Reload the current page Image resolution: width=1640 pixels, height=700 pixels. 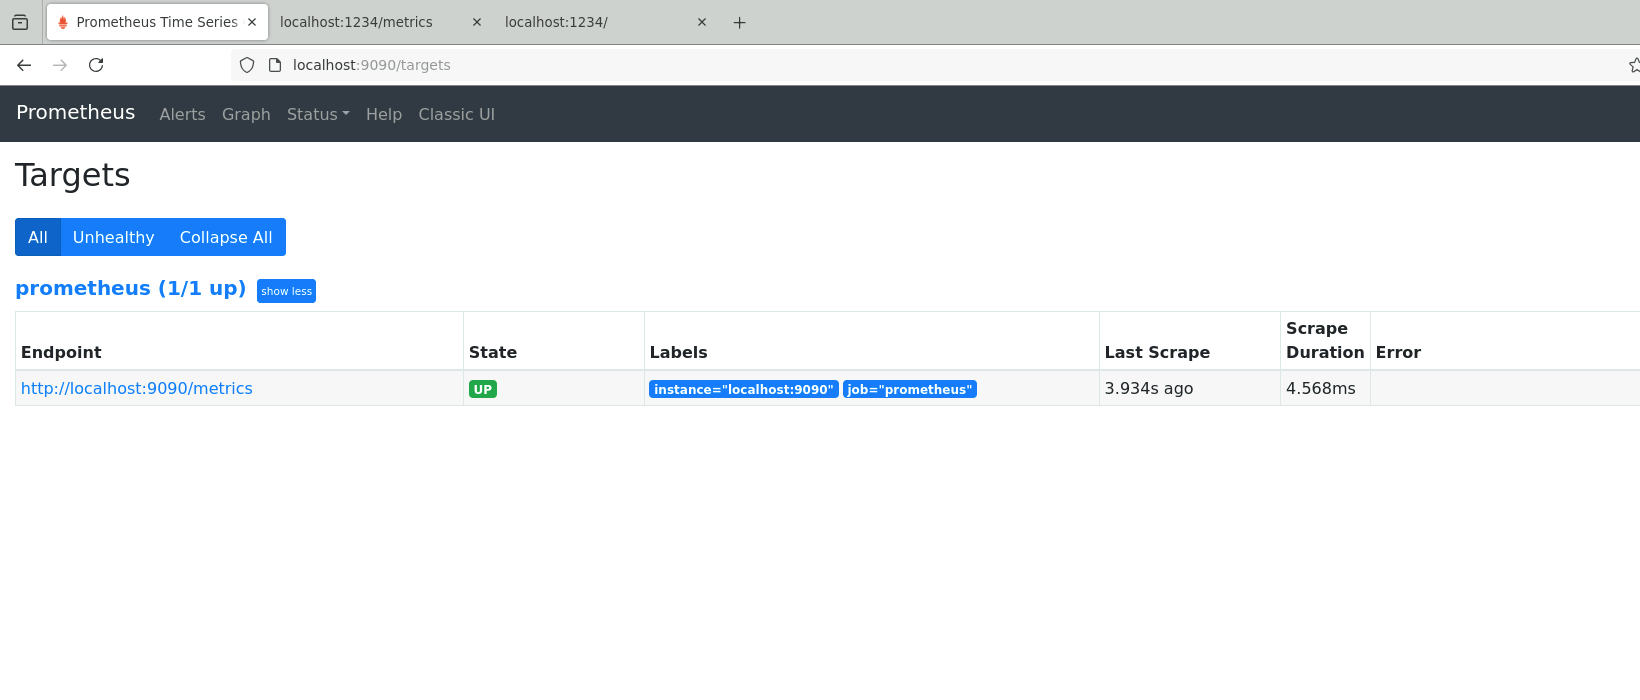pyautogui.click(x=96, y=65)
